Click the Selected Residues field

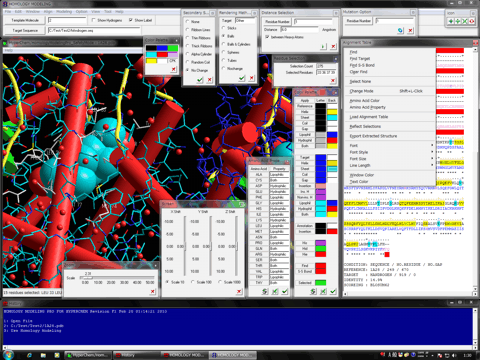tap(326, 72)
